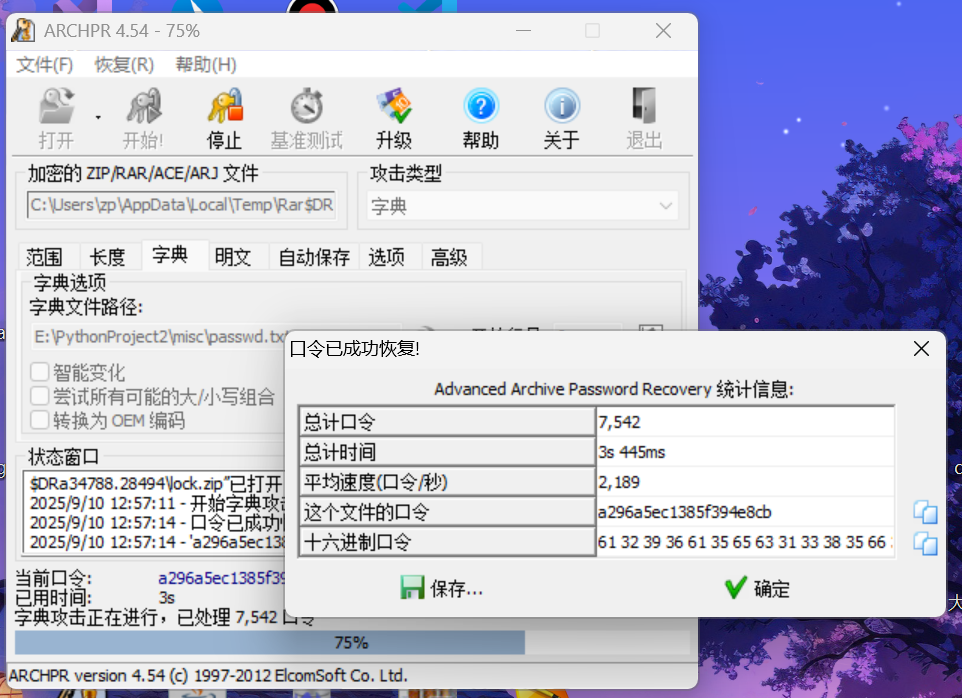This screenshot has width=962, height=698.
Task: Click value 3s 445ms in 总计时间 row
Action: tap(745, 452)
